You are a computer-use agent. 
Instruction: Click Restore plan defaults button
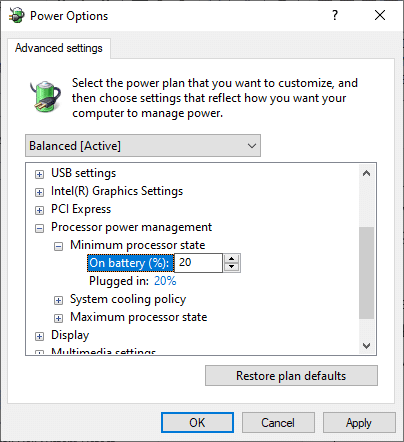[x=291, y=376]
